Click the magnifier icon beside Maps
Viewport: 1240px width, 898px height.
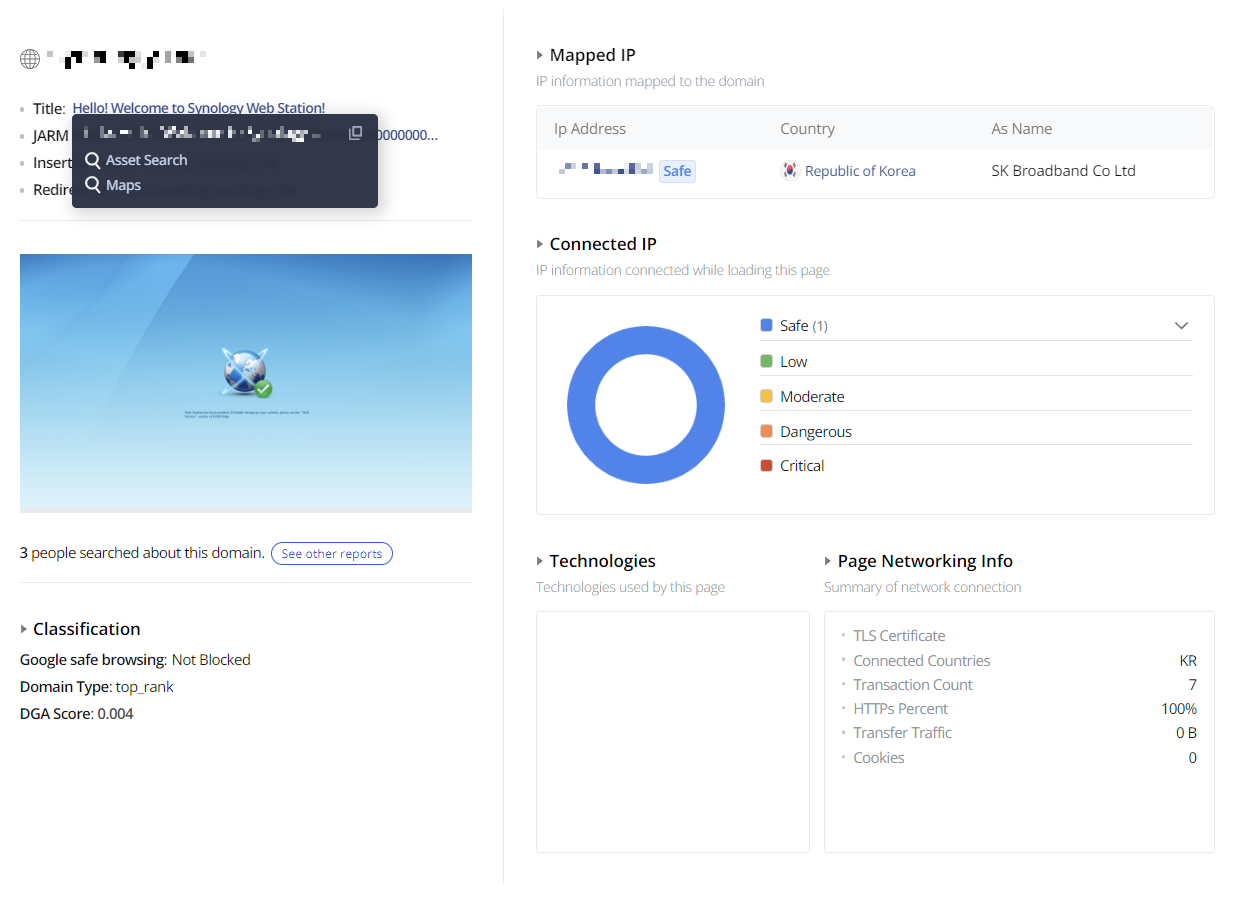[93, 185]
